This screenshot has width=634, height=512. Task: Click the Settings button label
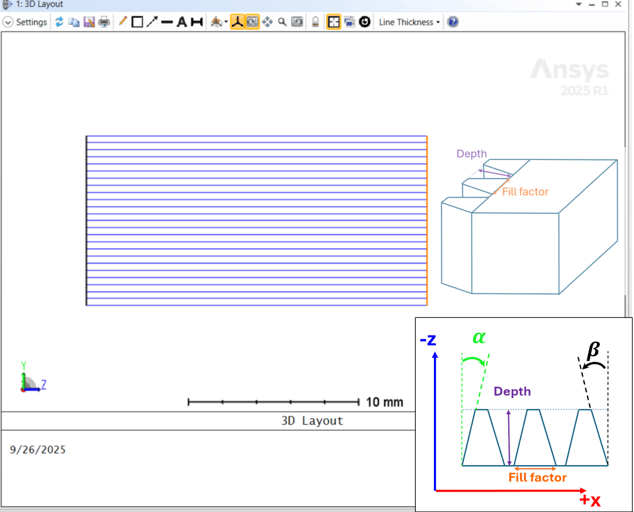click(31, 22)
